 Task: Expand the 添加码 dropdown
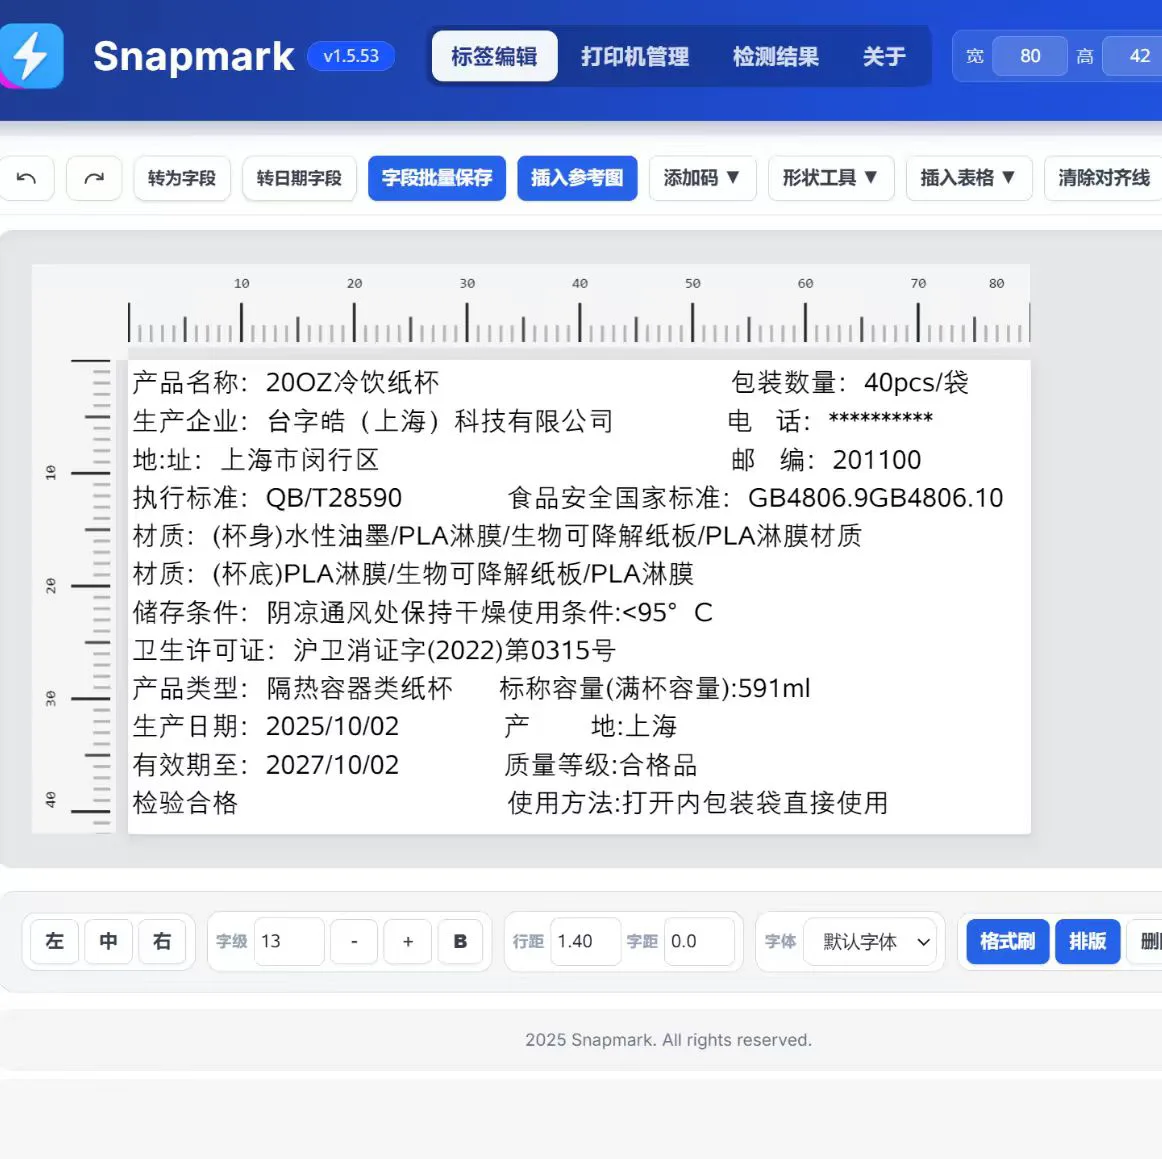[x=702, y=178]
